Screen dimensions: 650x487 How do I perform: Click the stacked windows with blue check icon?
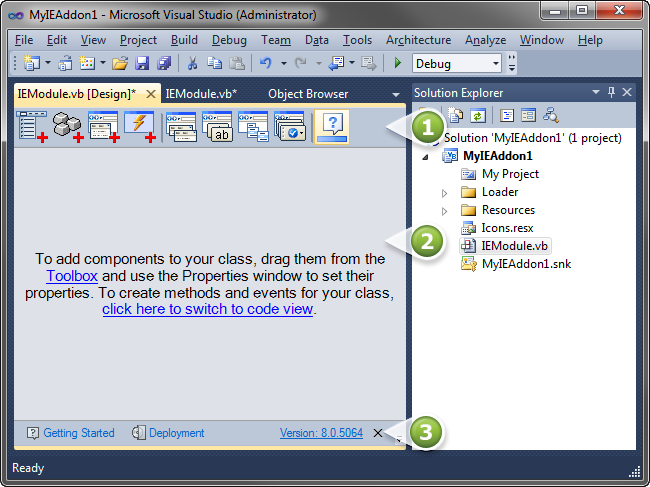click(x=289, y=127)
